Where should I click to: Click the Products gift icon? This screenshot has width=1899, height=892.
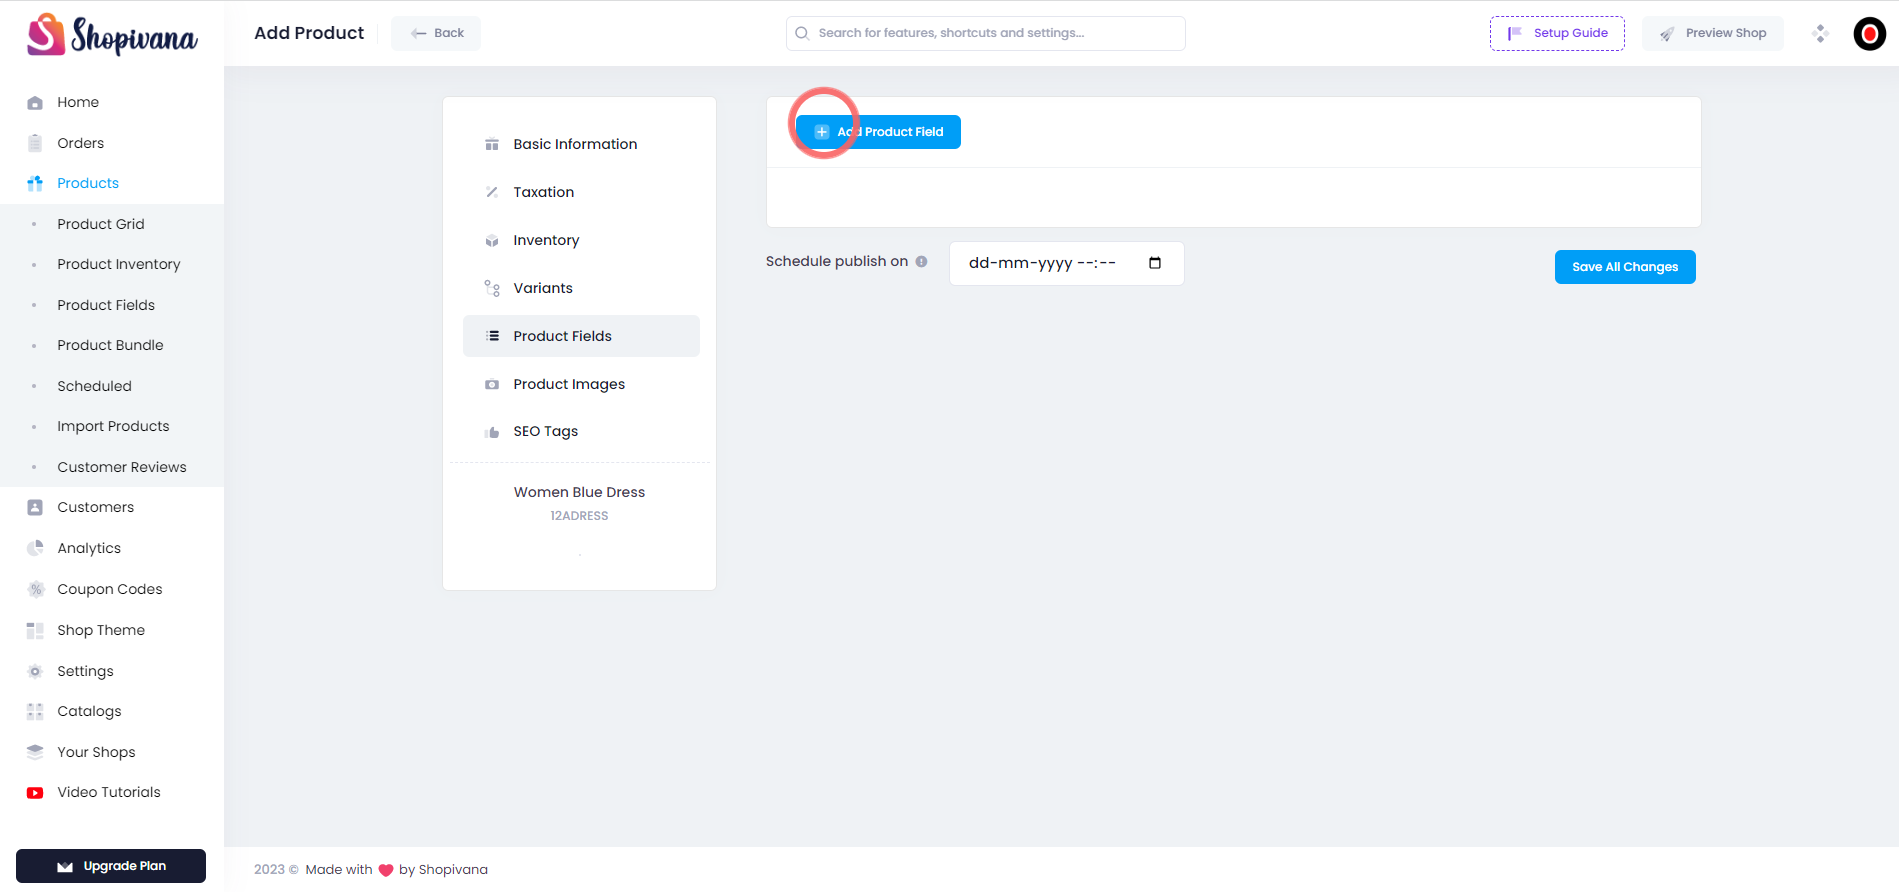(x=35, y=183)
